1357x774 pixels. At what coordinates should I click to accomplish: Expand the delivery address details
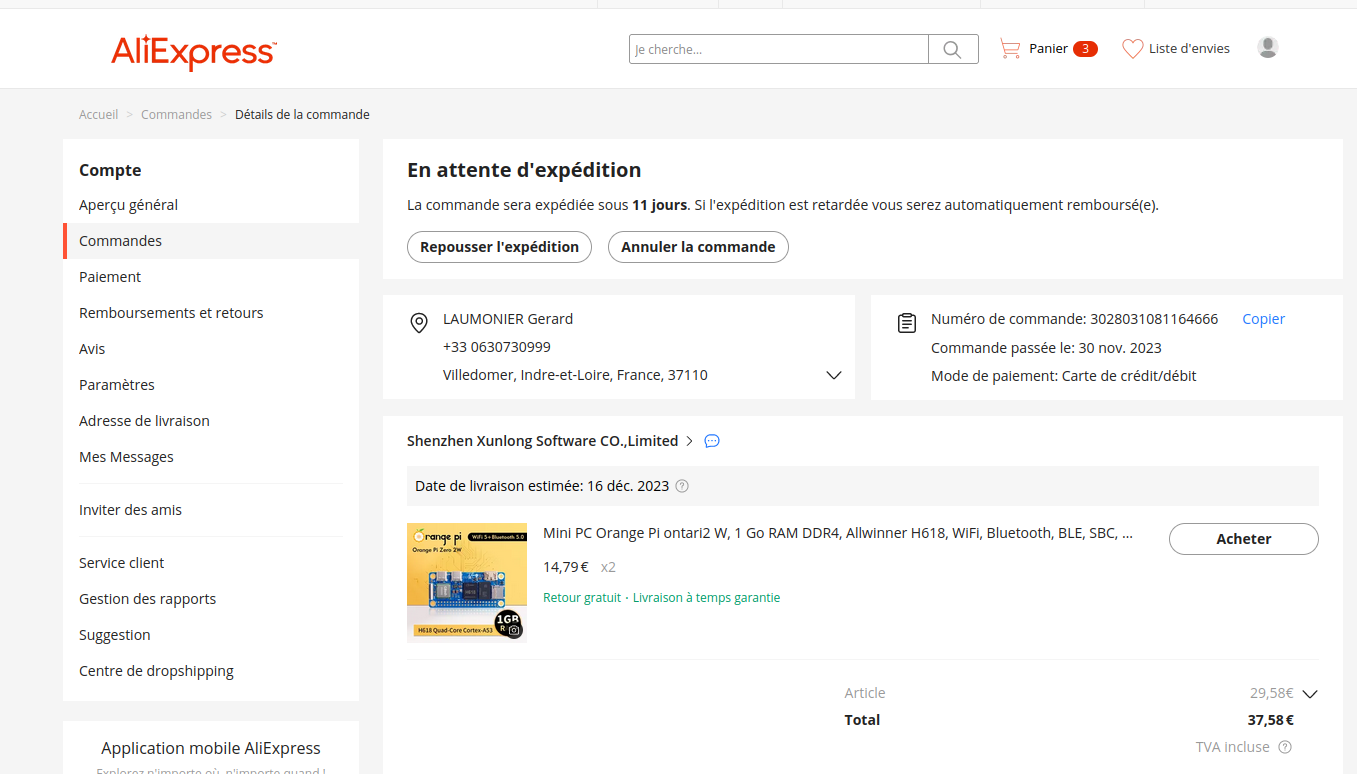tap(833, 375)
